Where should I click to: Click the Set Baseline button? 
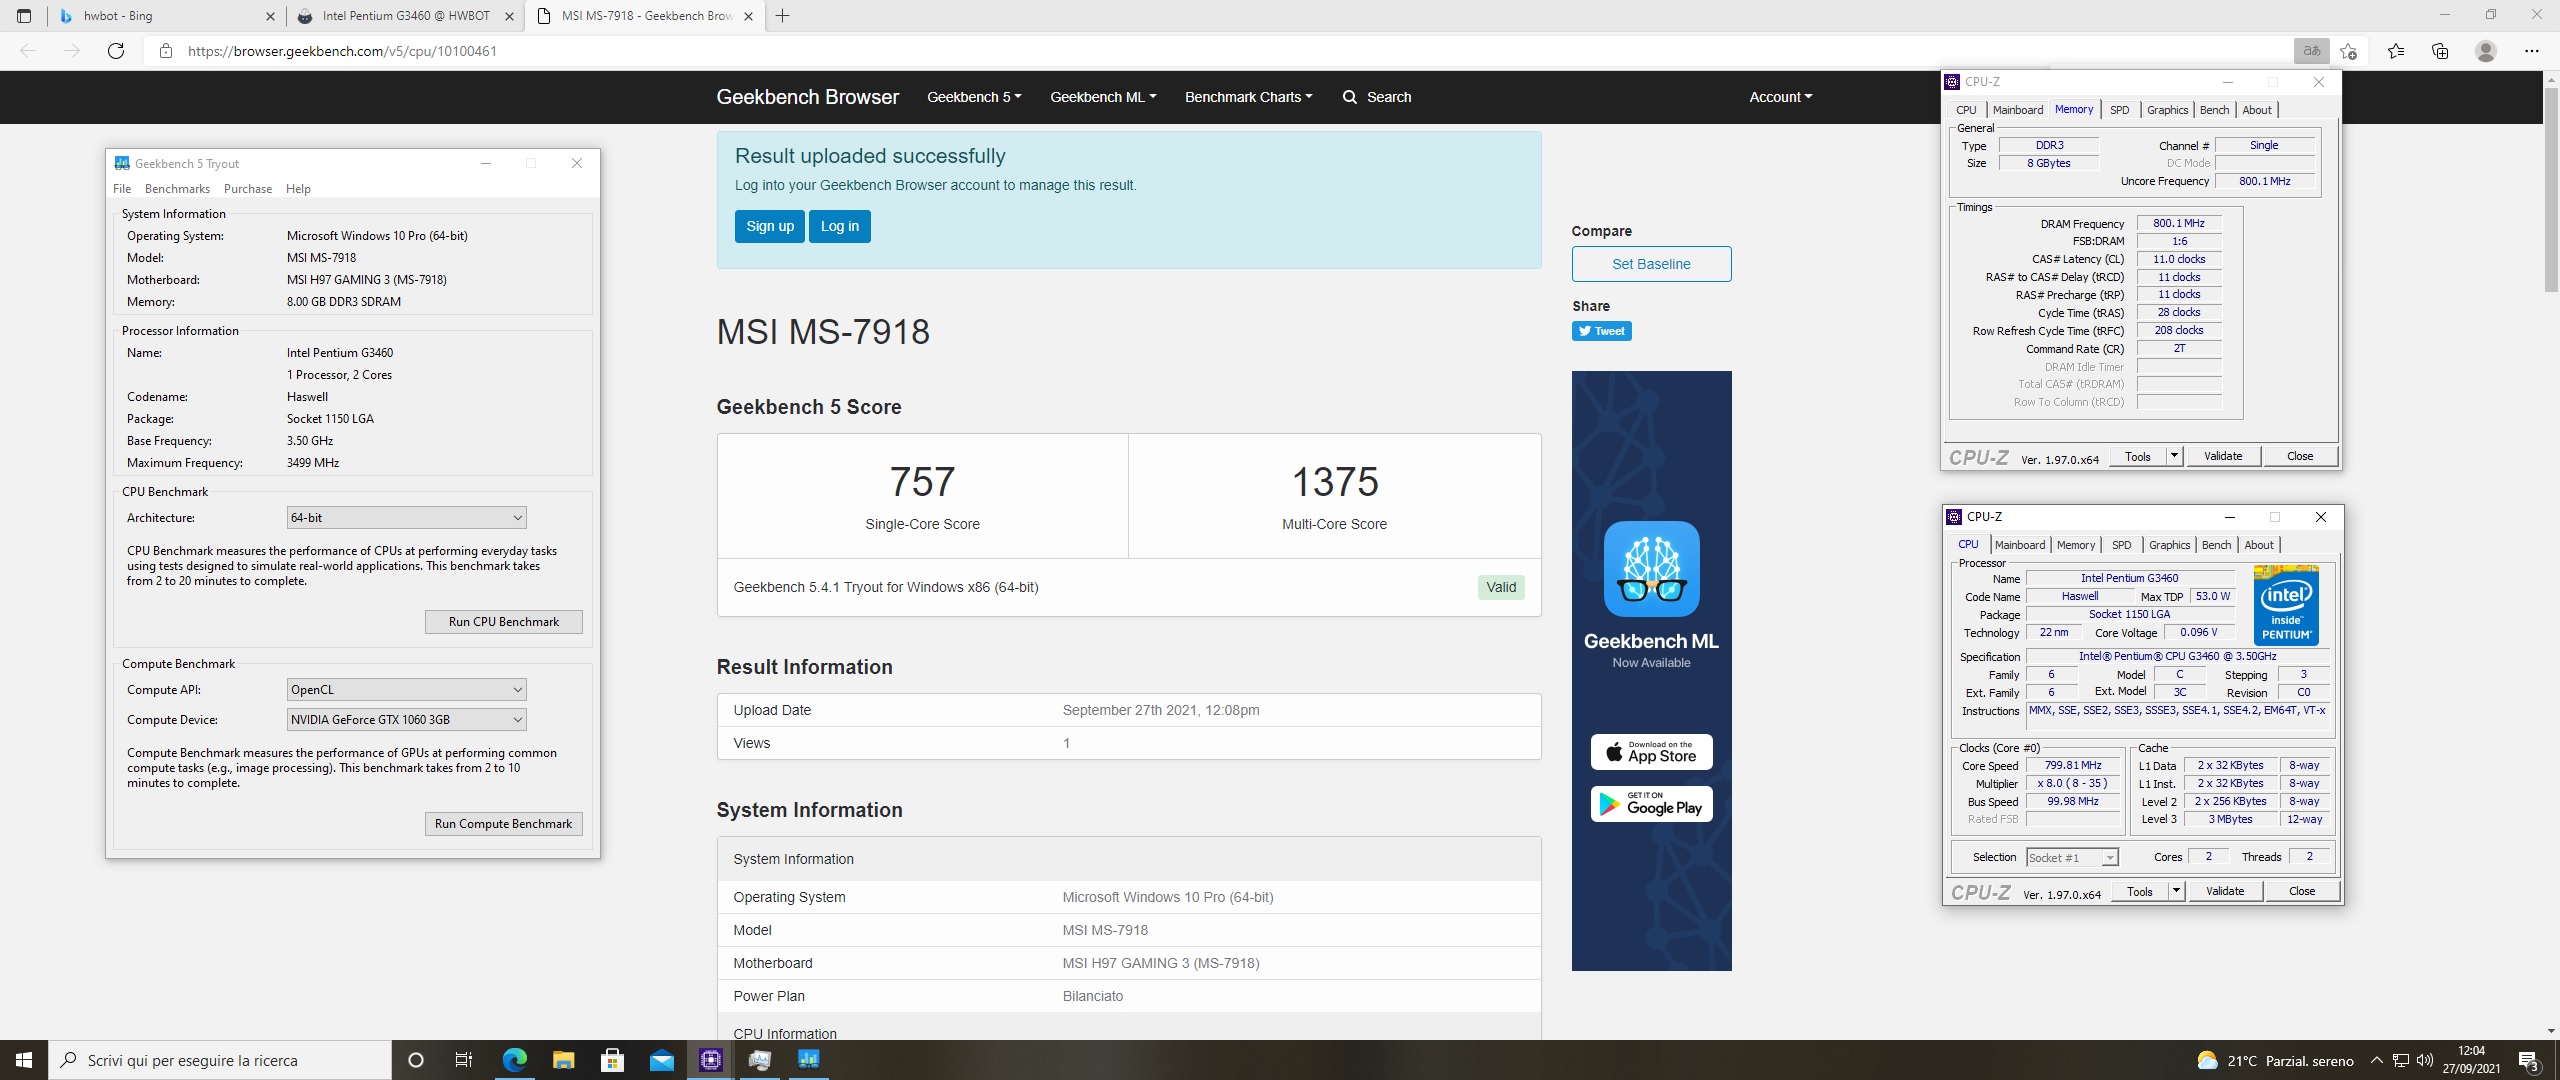coord(1651,264)
